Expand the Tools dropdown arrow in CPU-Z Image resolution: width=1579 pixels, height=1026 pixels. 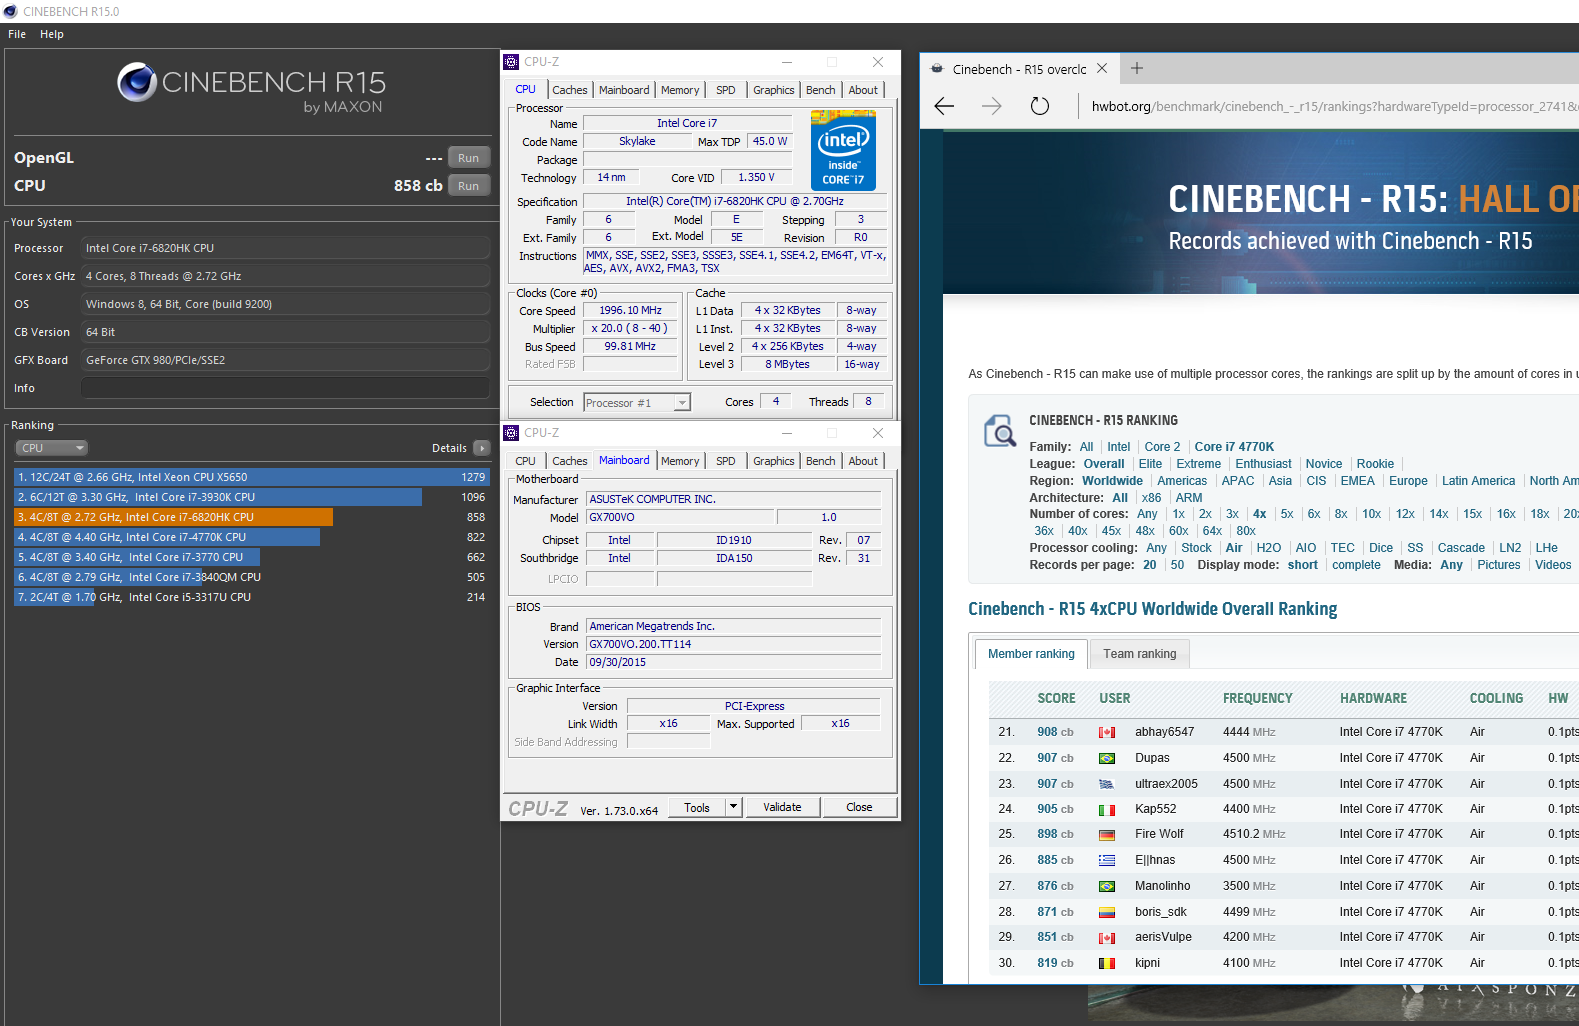pyautogui.click(x=733, y=807)
